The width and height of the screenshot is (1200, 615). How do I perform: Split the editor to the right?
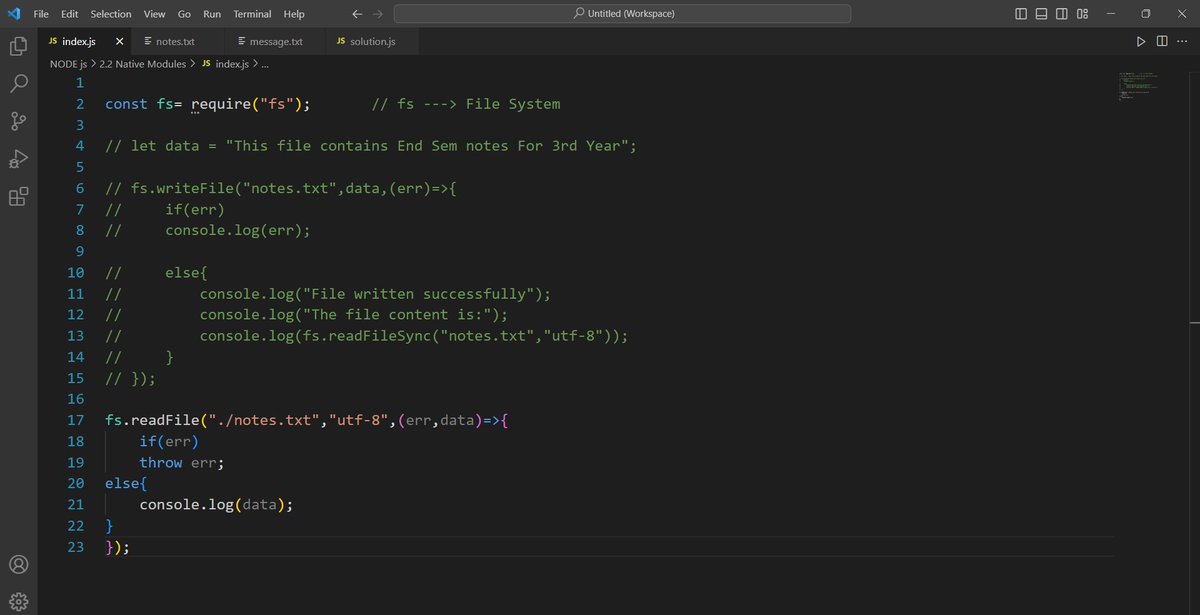(x=1162, y=41)
